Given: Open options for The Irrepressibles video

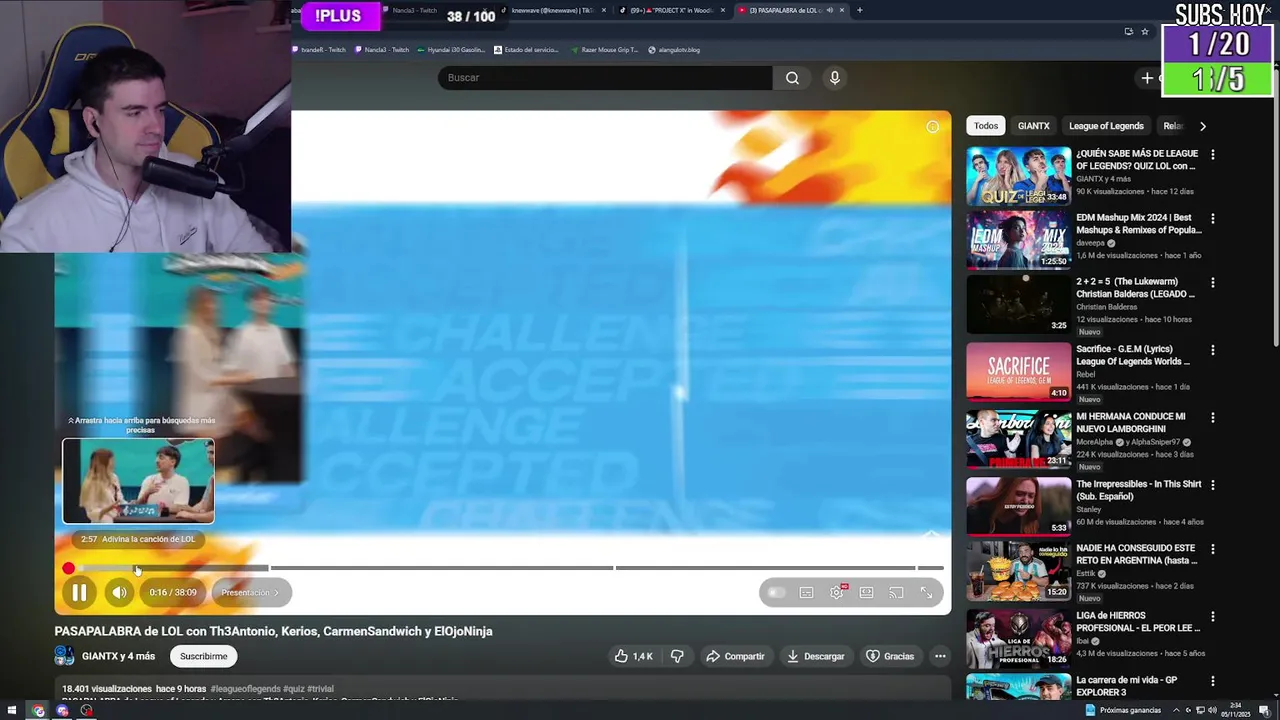Looking at the screenshot, I should [x=1212, y=485].
